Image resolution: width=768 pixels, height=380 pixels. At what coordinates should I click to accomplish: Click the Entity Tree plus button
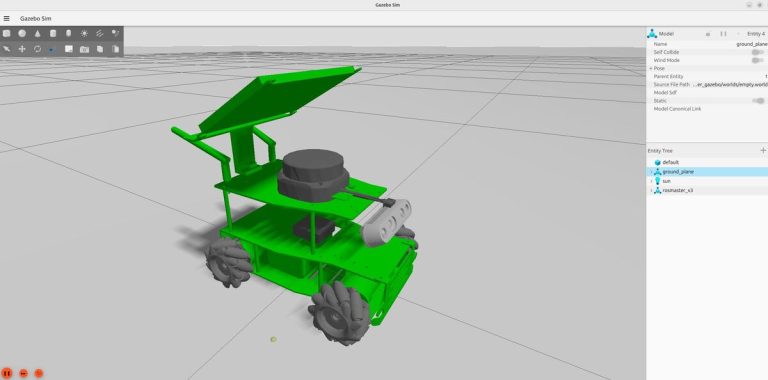(763, 150)
